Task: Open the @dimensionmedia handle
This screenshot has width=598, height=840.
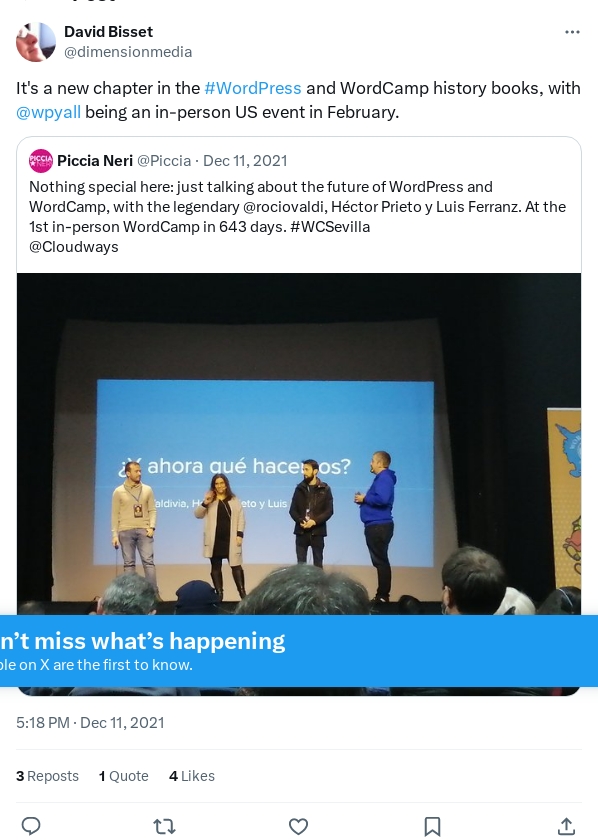Action: [128, 52]
